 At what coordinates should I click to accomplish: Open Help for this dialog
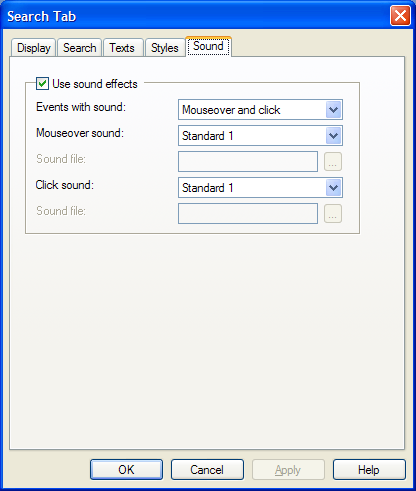pyautogui.click(x=369, y=470)
